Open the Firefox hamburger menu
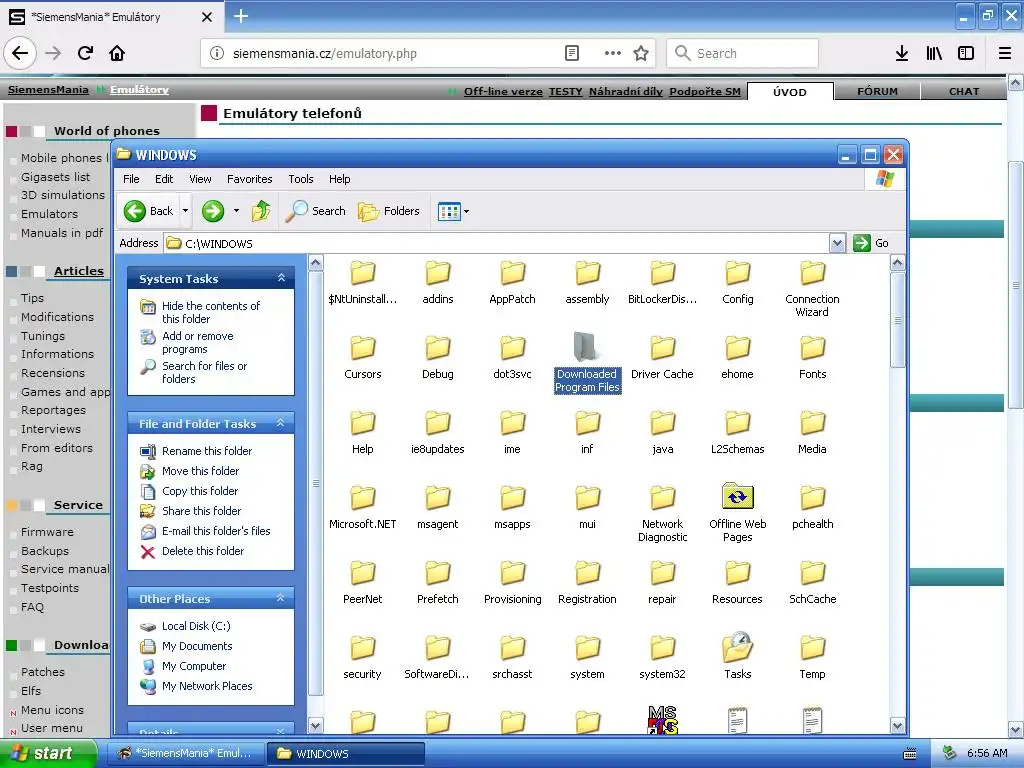This screenshot has width=1024, height=768. click(1005, 53)
